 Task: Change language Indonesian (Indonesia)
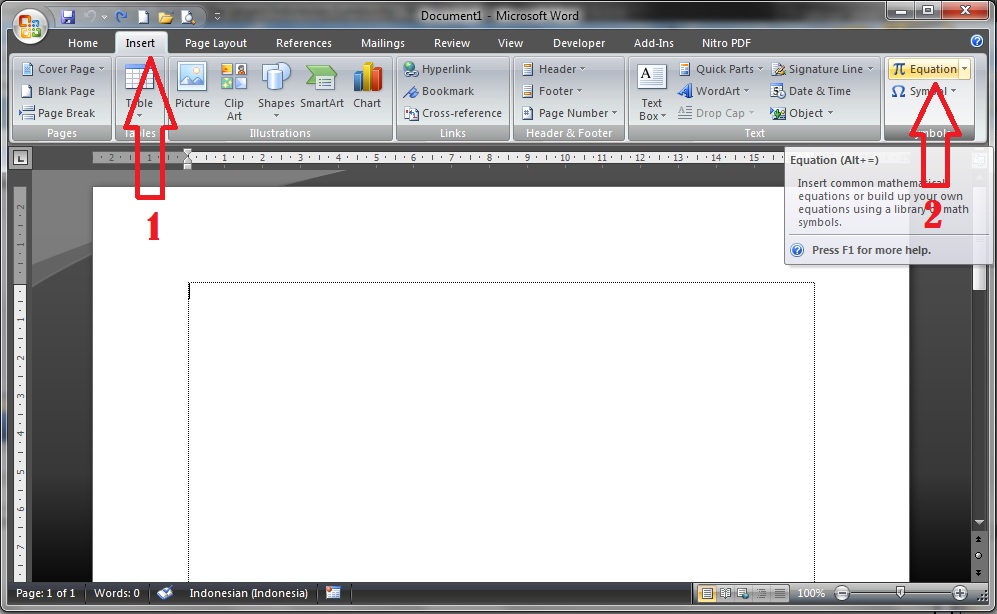(x=248, y=593)
